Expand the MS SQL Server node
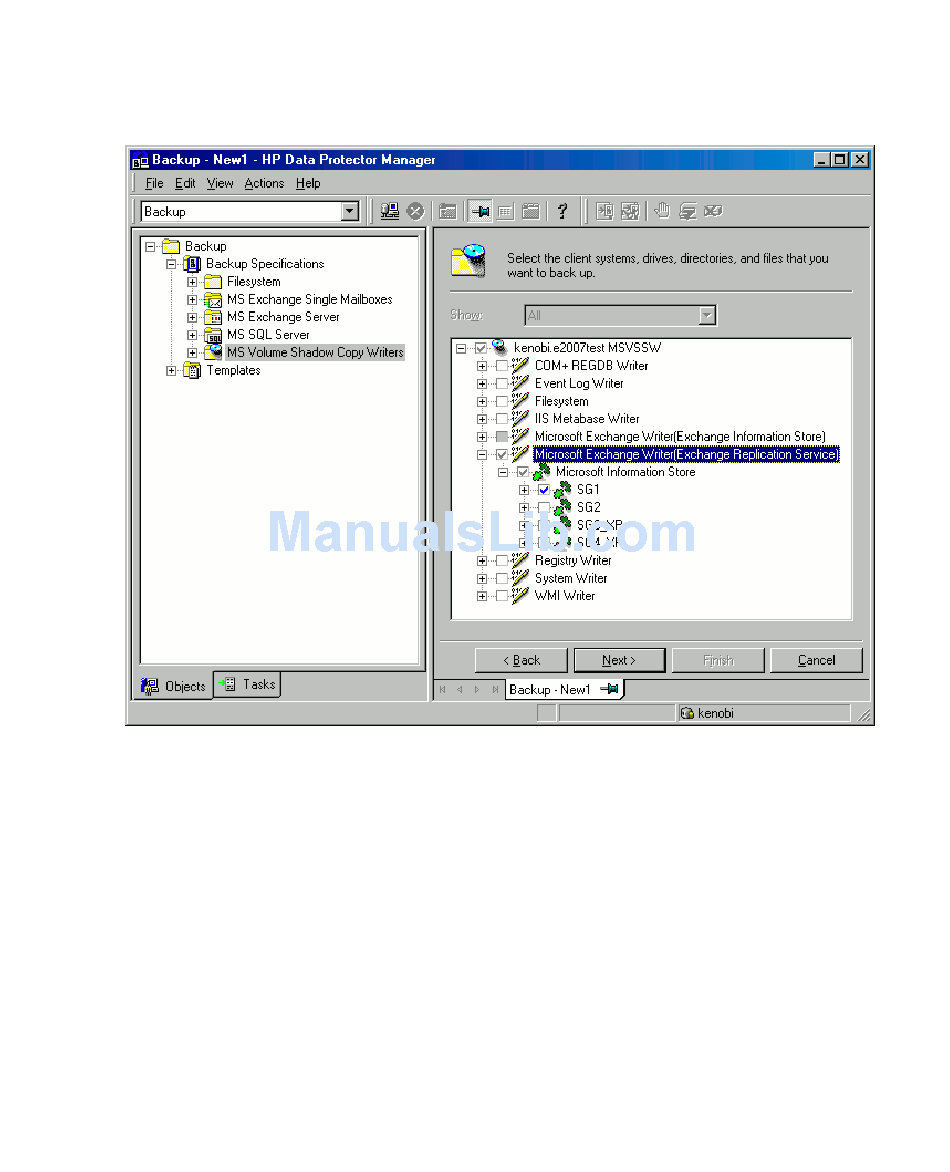This screenshot has height=1172, width=950. 192,335
